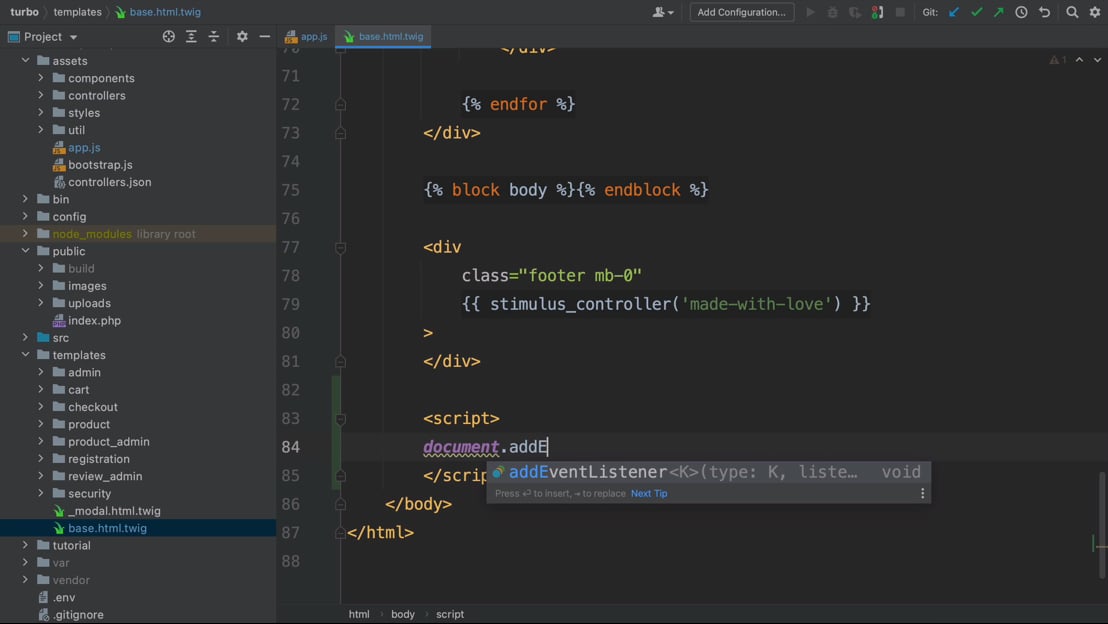Select opened file locator target icon

pos(168,36)
